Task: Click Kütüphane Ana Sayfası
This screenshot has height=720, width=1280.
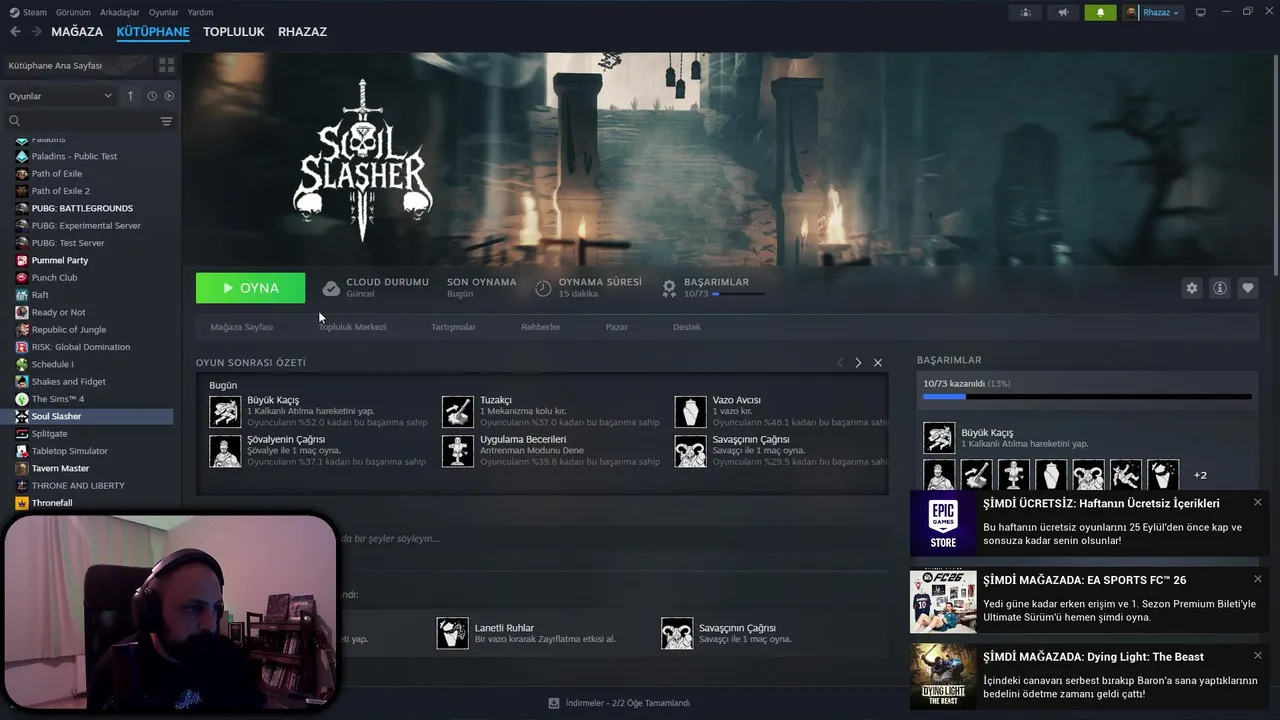Action: tap(55, 65)
